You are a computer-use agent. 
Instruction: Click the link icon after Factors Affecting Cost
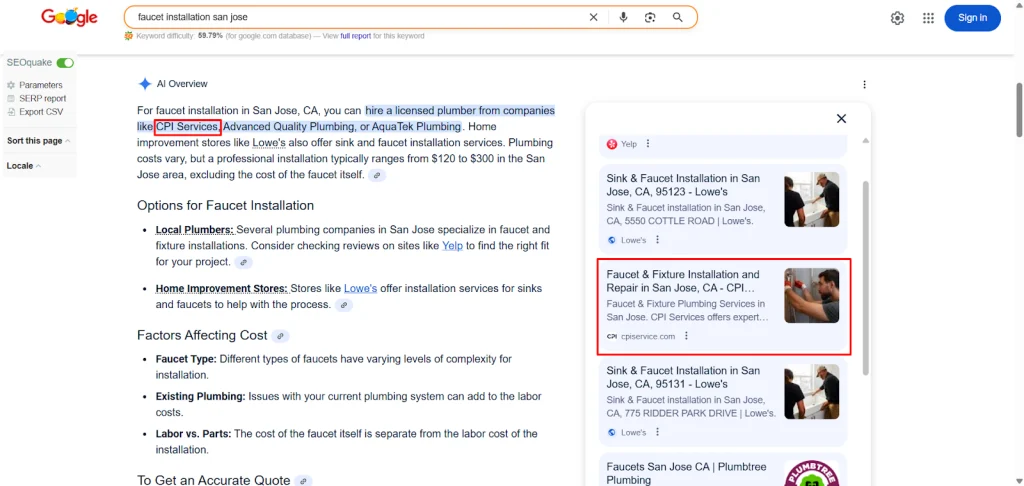281,336
